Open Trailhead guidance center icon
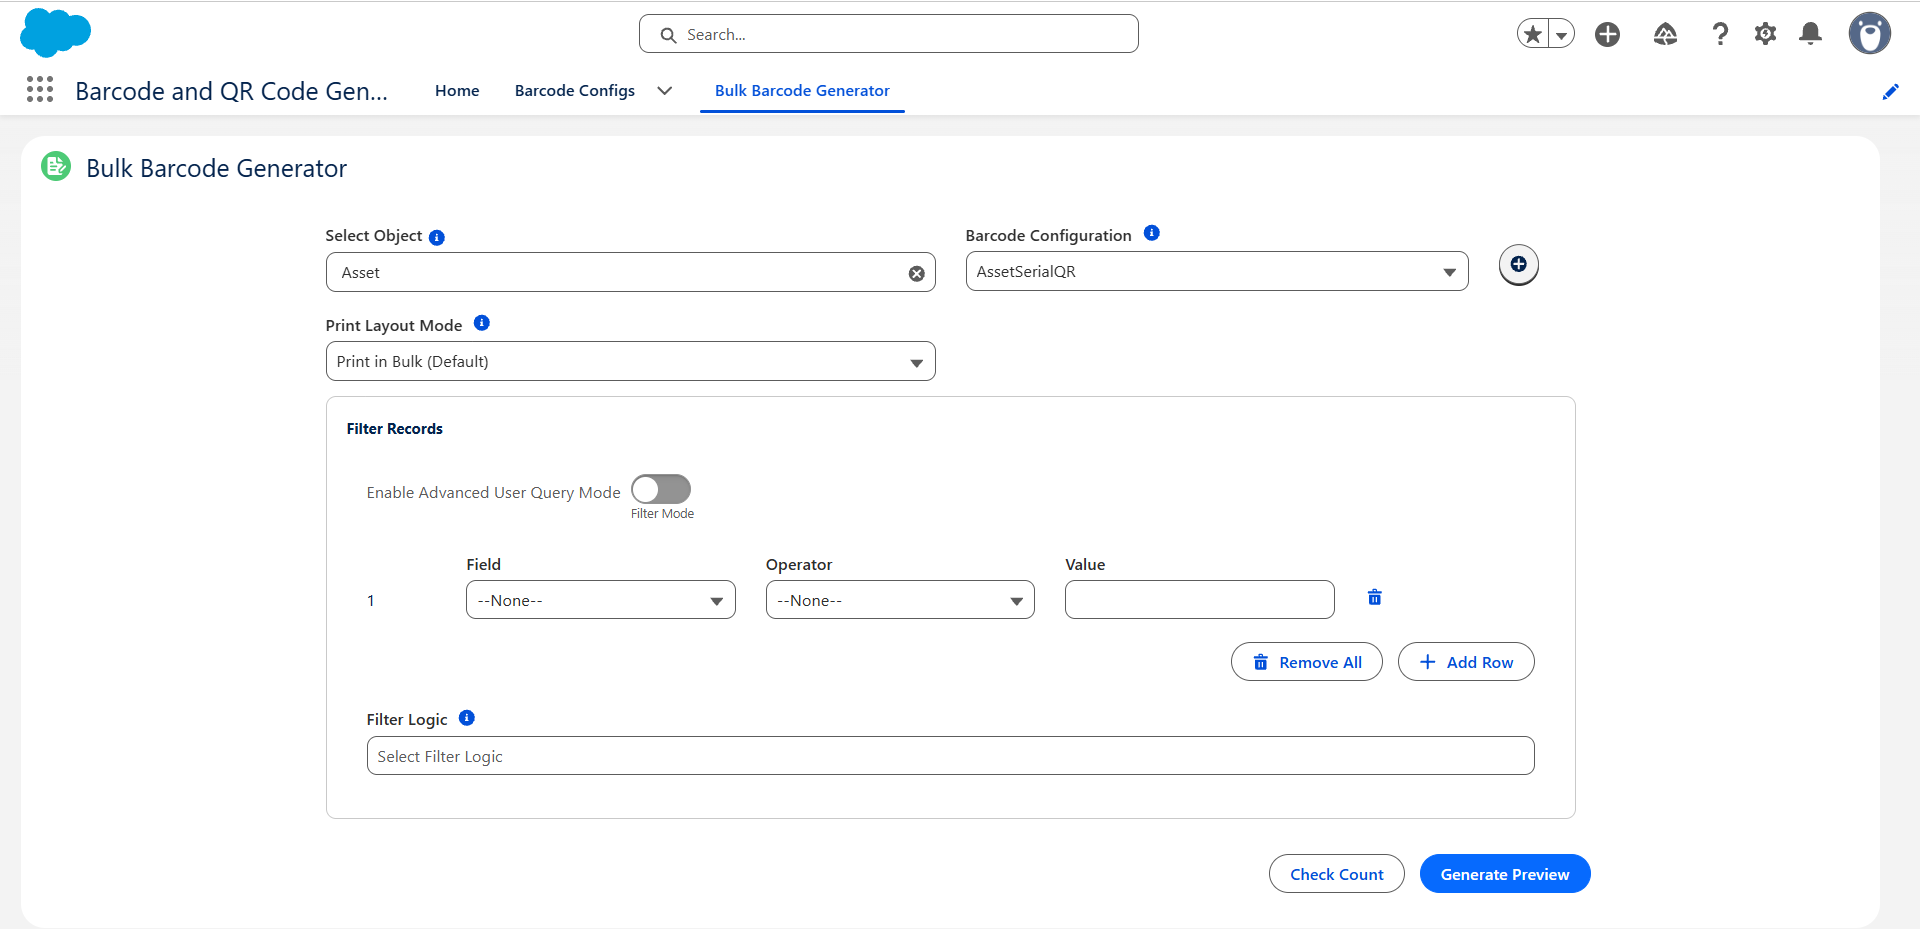This screenshot has width=1920, height=929. pos(1665,34)
